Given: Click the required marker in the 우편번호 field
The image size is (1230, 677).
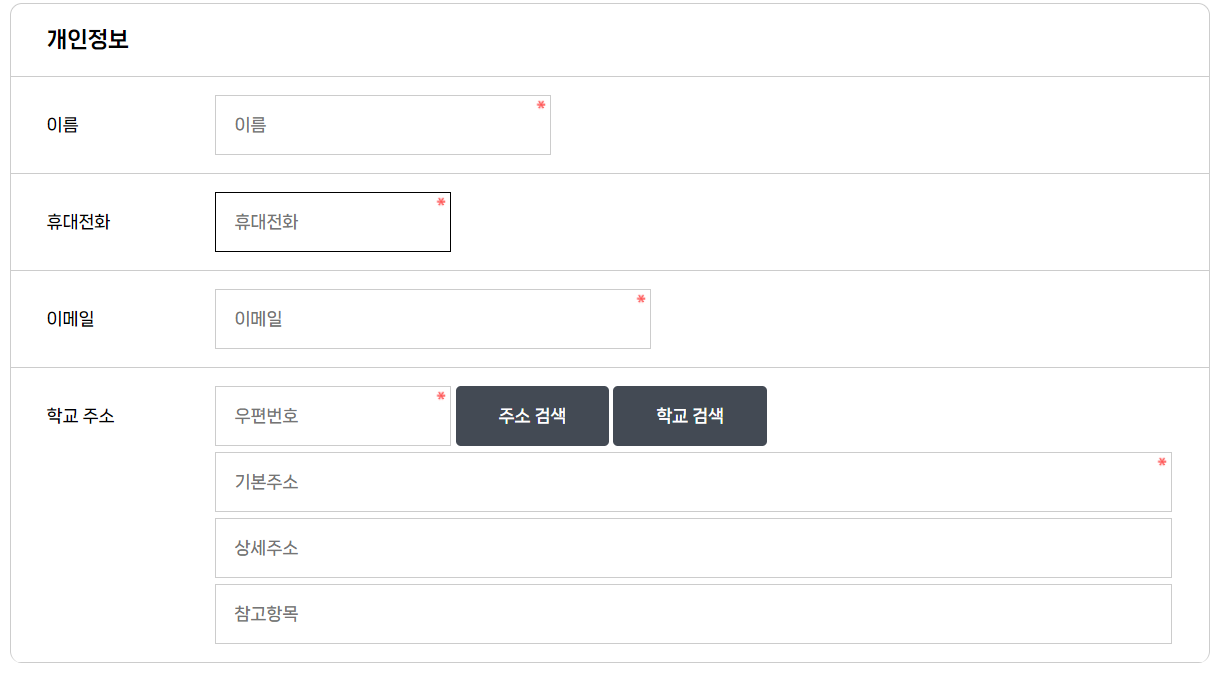Looking at the screenshot, I should pyautogui.click(x=439, y=396).
